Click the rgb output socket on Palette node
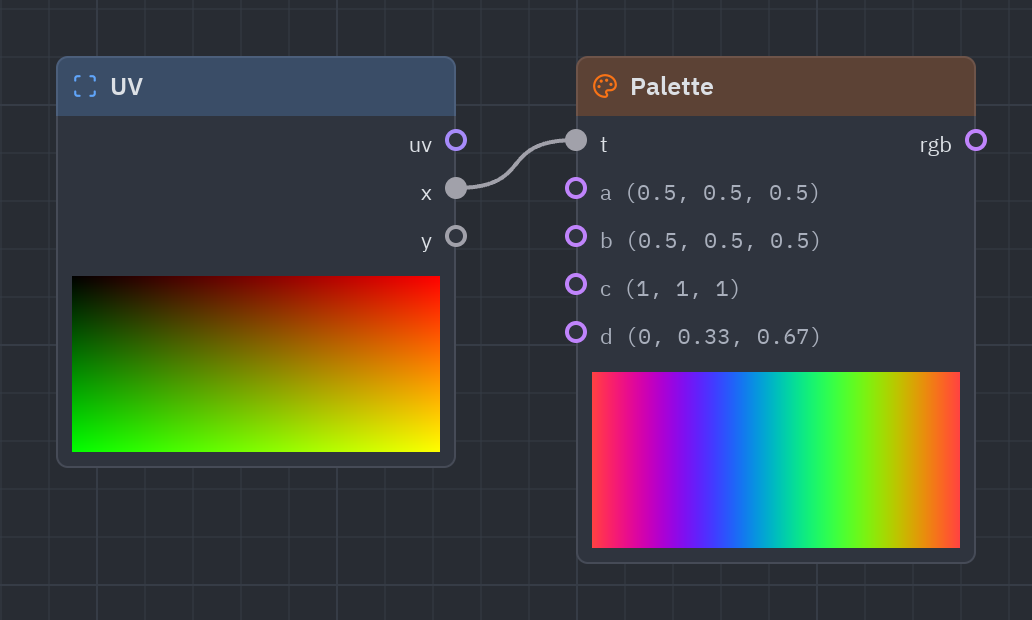This screenshot has width=1032, height=620. (x=976, y=140)
